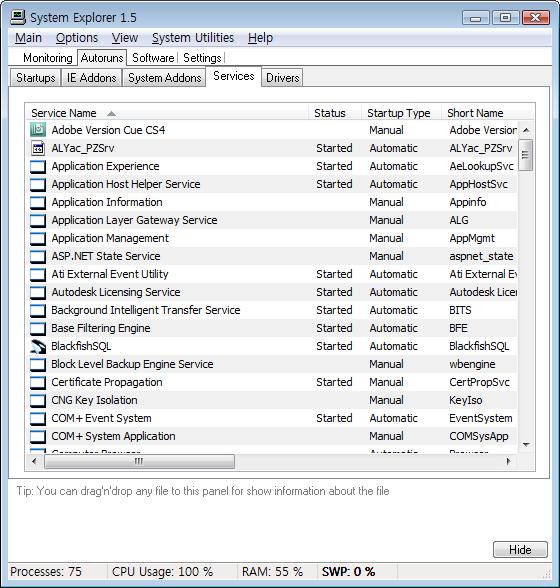Select the BlackfishSQL service name text
The image size is (560, 588).
pos(81,346)
